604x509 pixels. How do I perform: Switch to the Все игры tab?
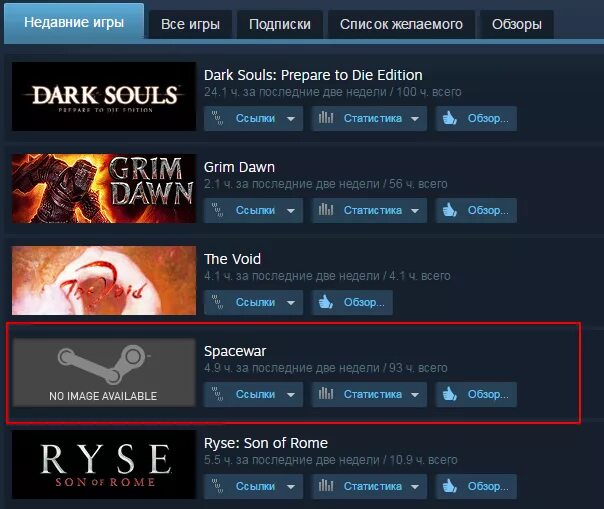[x=190, y=24]
